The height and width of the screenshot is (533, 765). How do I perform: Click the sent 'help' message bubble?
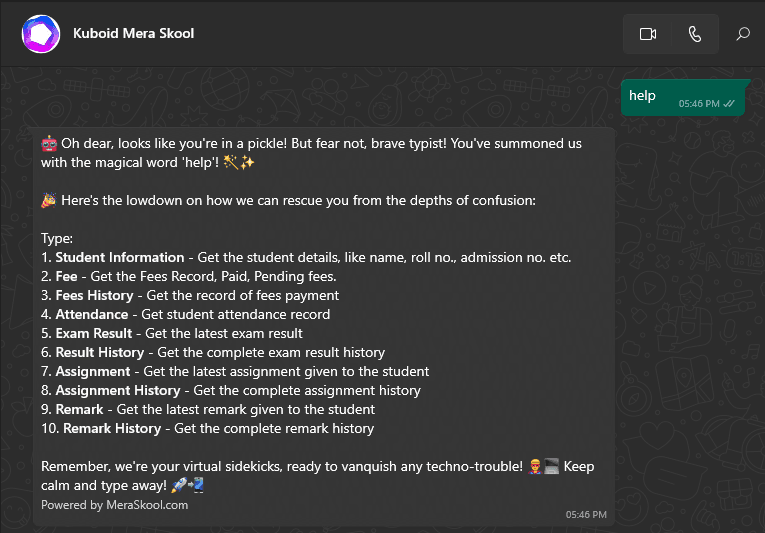(643, 96)
